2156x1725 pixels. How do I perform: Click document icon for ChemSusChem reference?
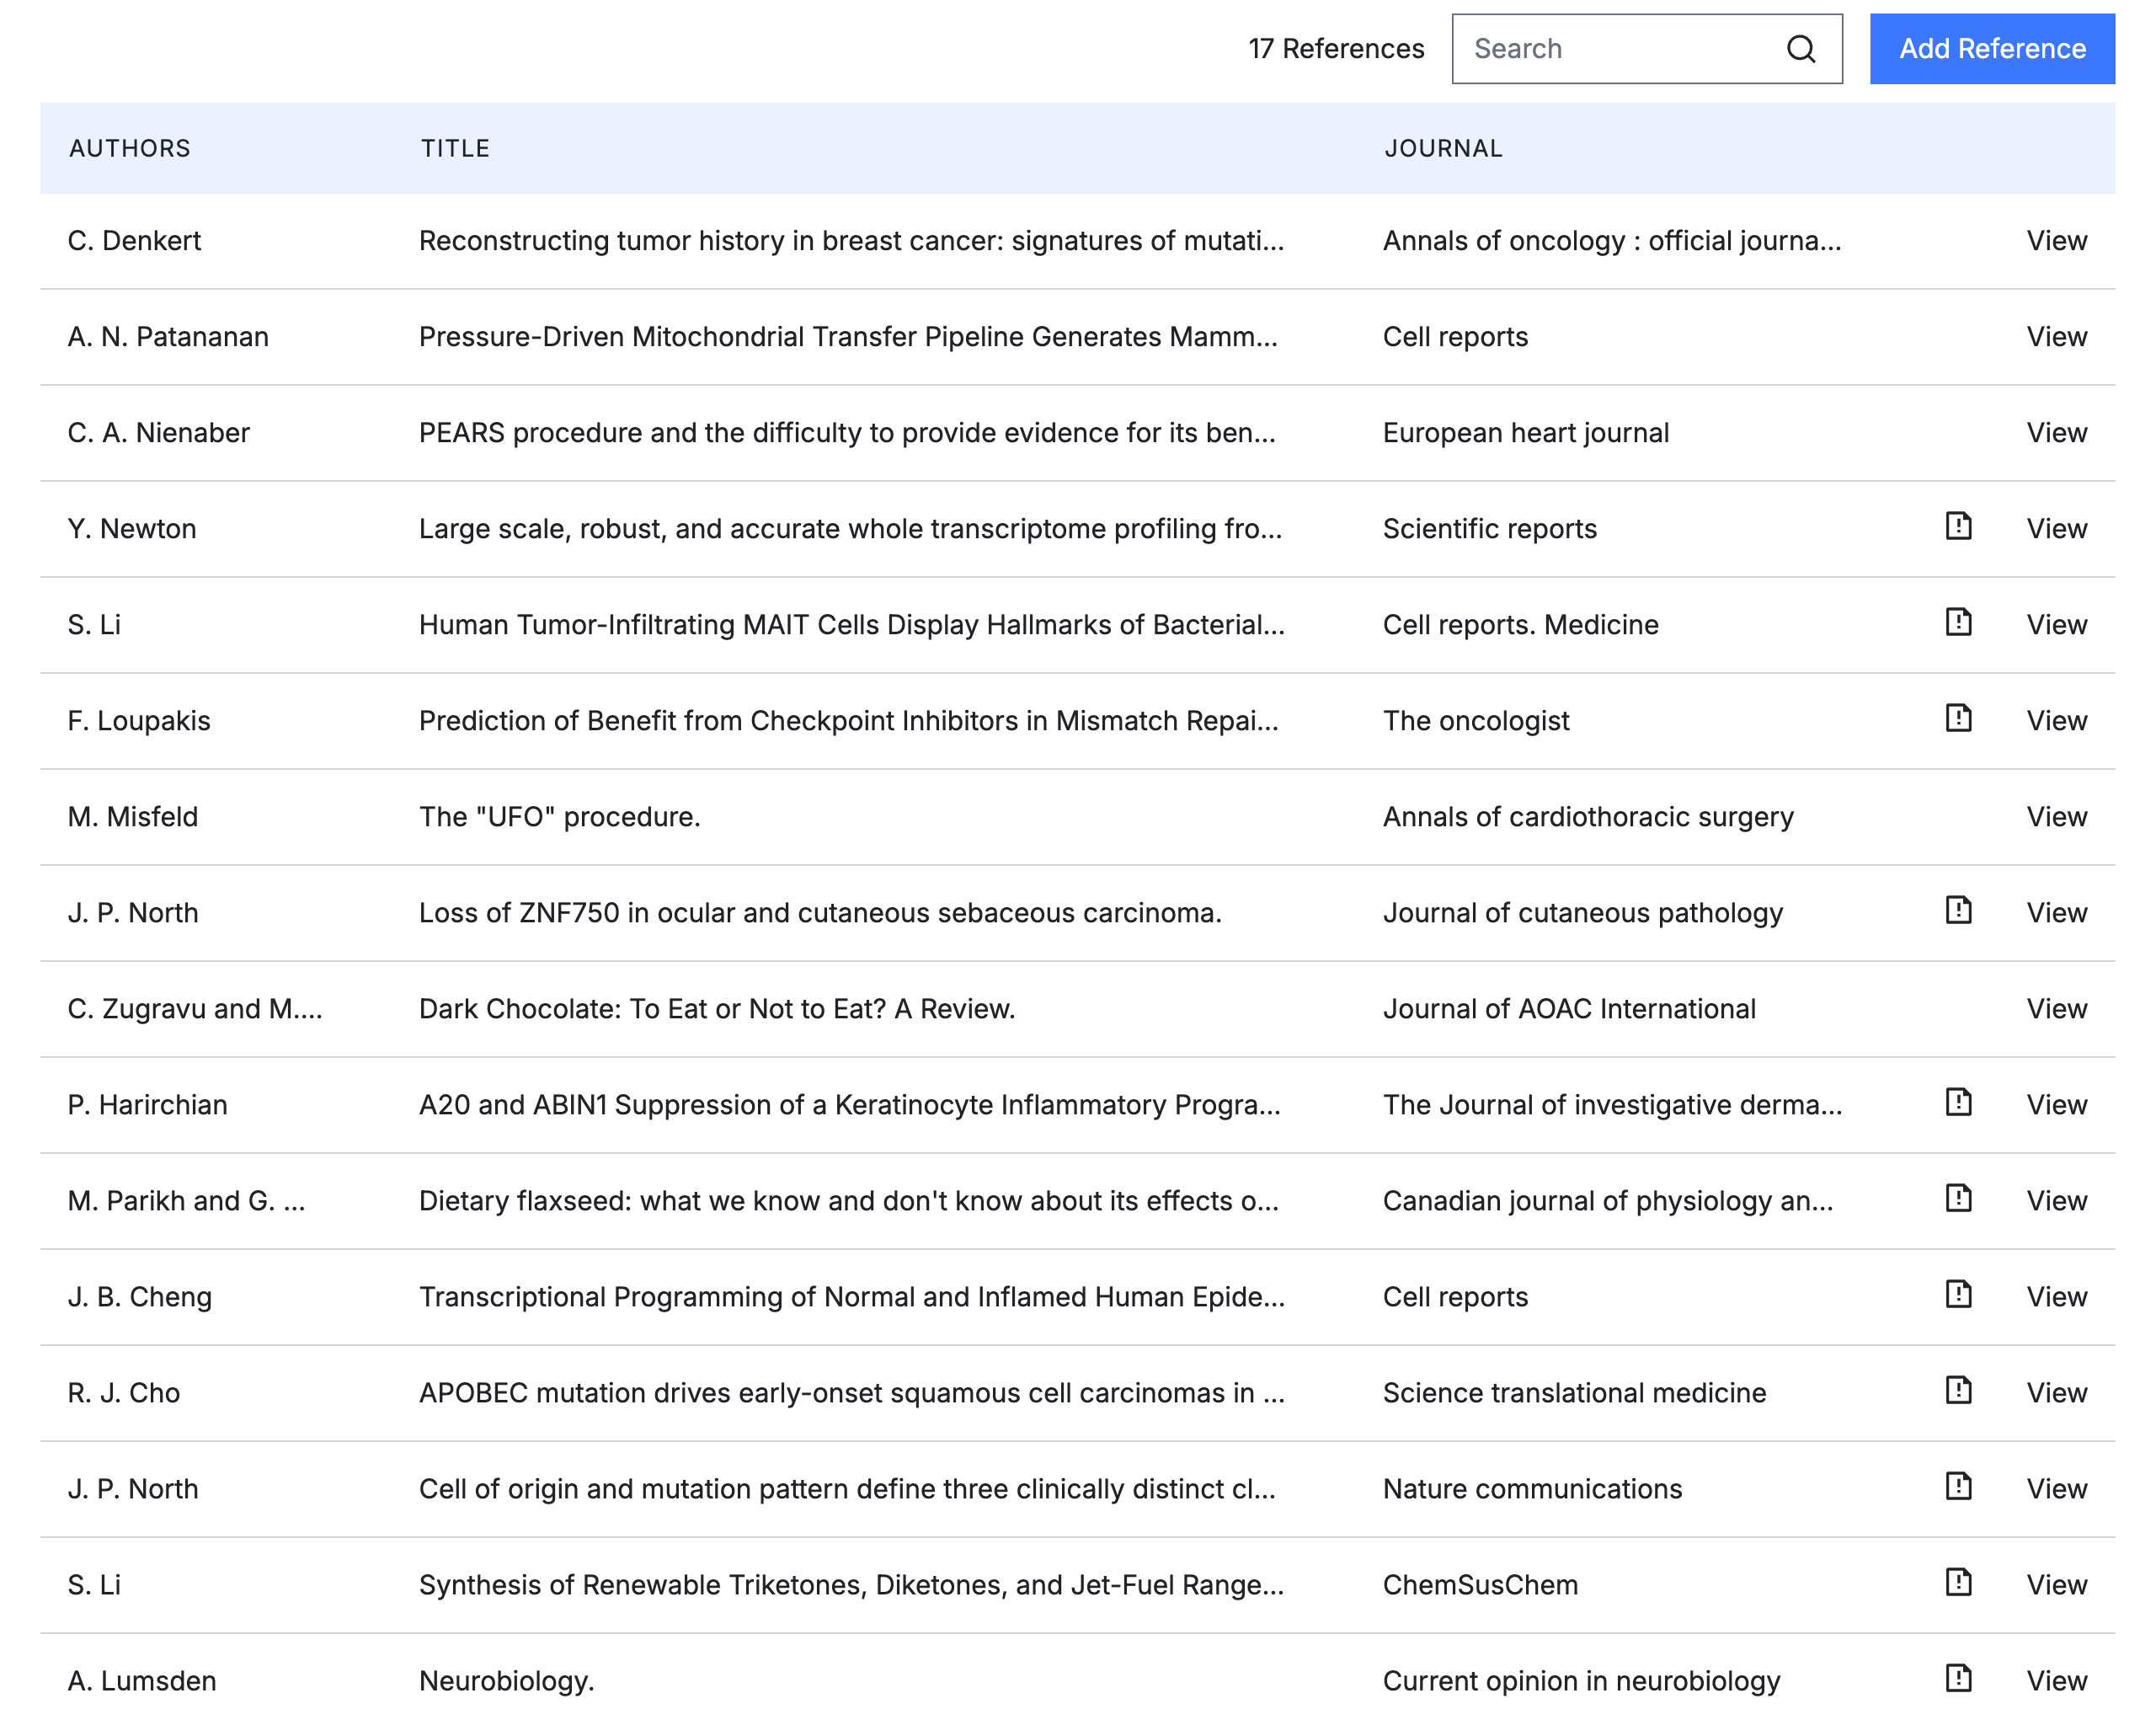[x=1958, y=1582]
